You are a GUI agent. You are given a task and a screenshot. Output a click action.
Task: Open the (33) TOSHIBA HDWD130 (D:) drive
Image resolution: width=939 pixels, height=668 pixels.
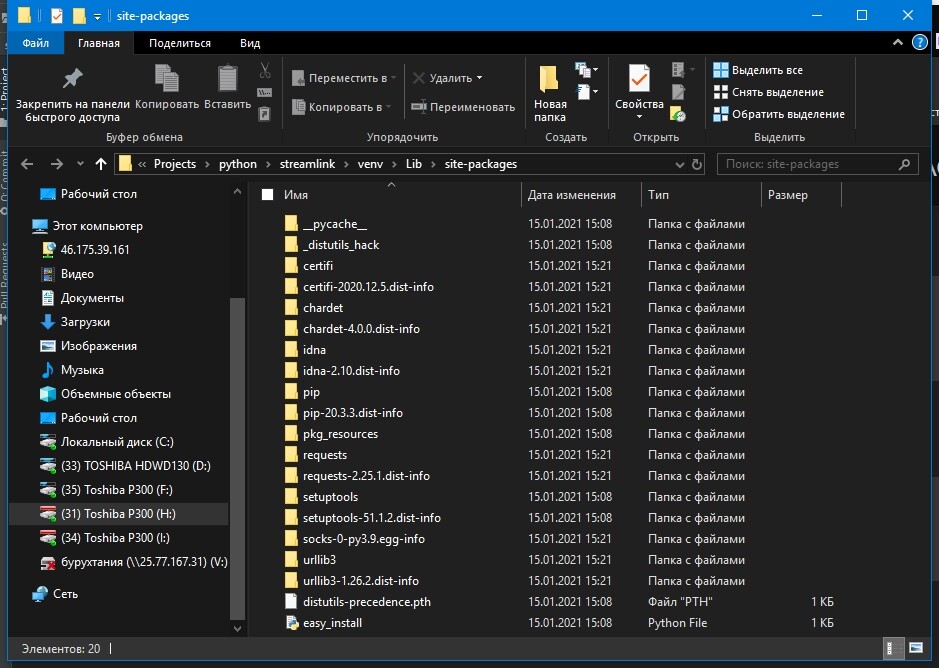tap(135, 466)
